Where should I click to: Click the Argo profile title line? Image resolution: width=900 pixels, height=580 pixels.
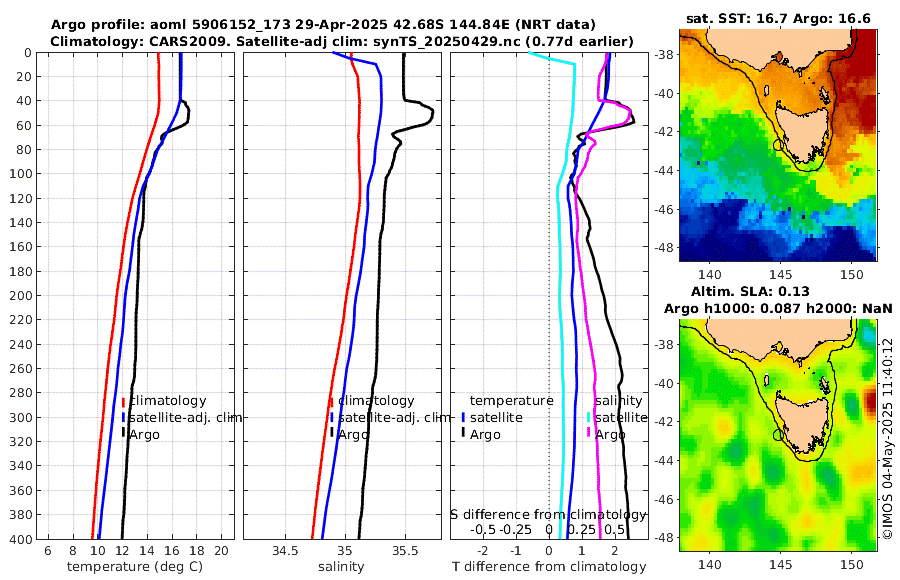pos(323,25)
